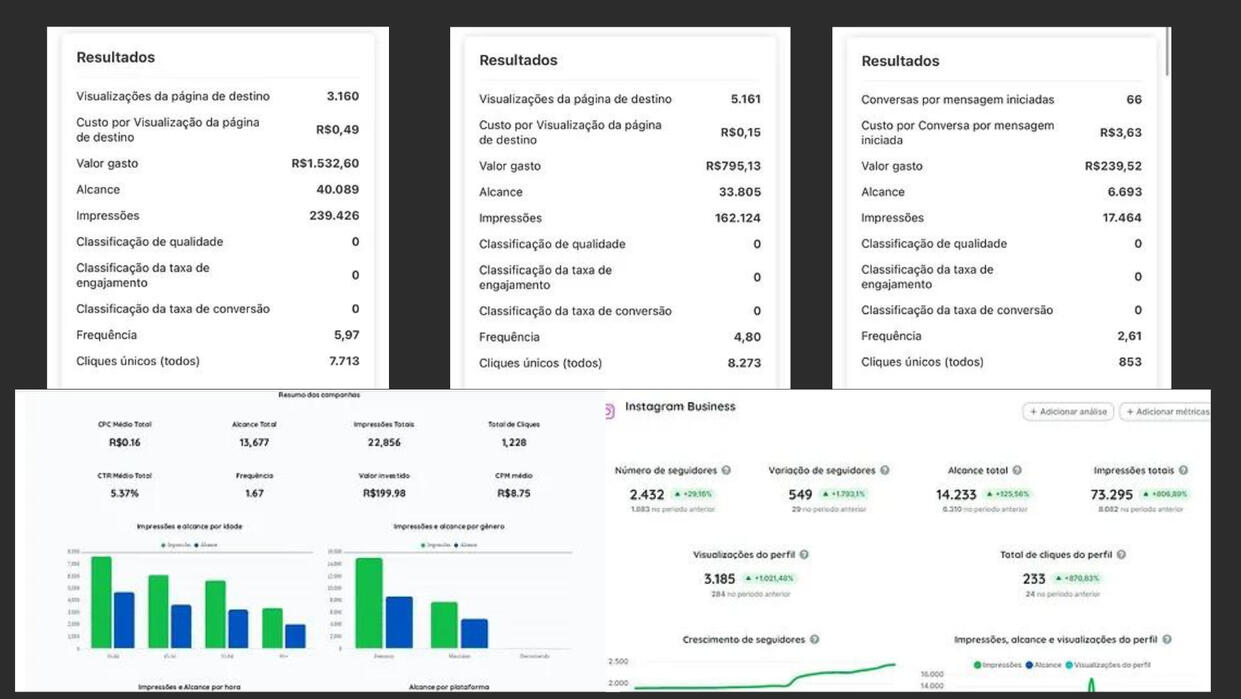The image size is (1241, 699).
Task: Click the Adicionar análise button
Action: pos(1068,412)
